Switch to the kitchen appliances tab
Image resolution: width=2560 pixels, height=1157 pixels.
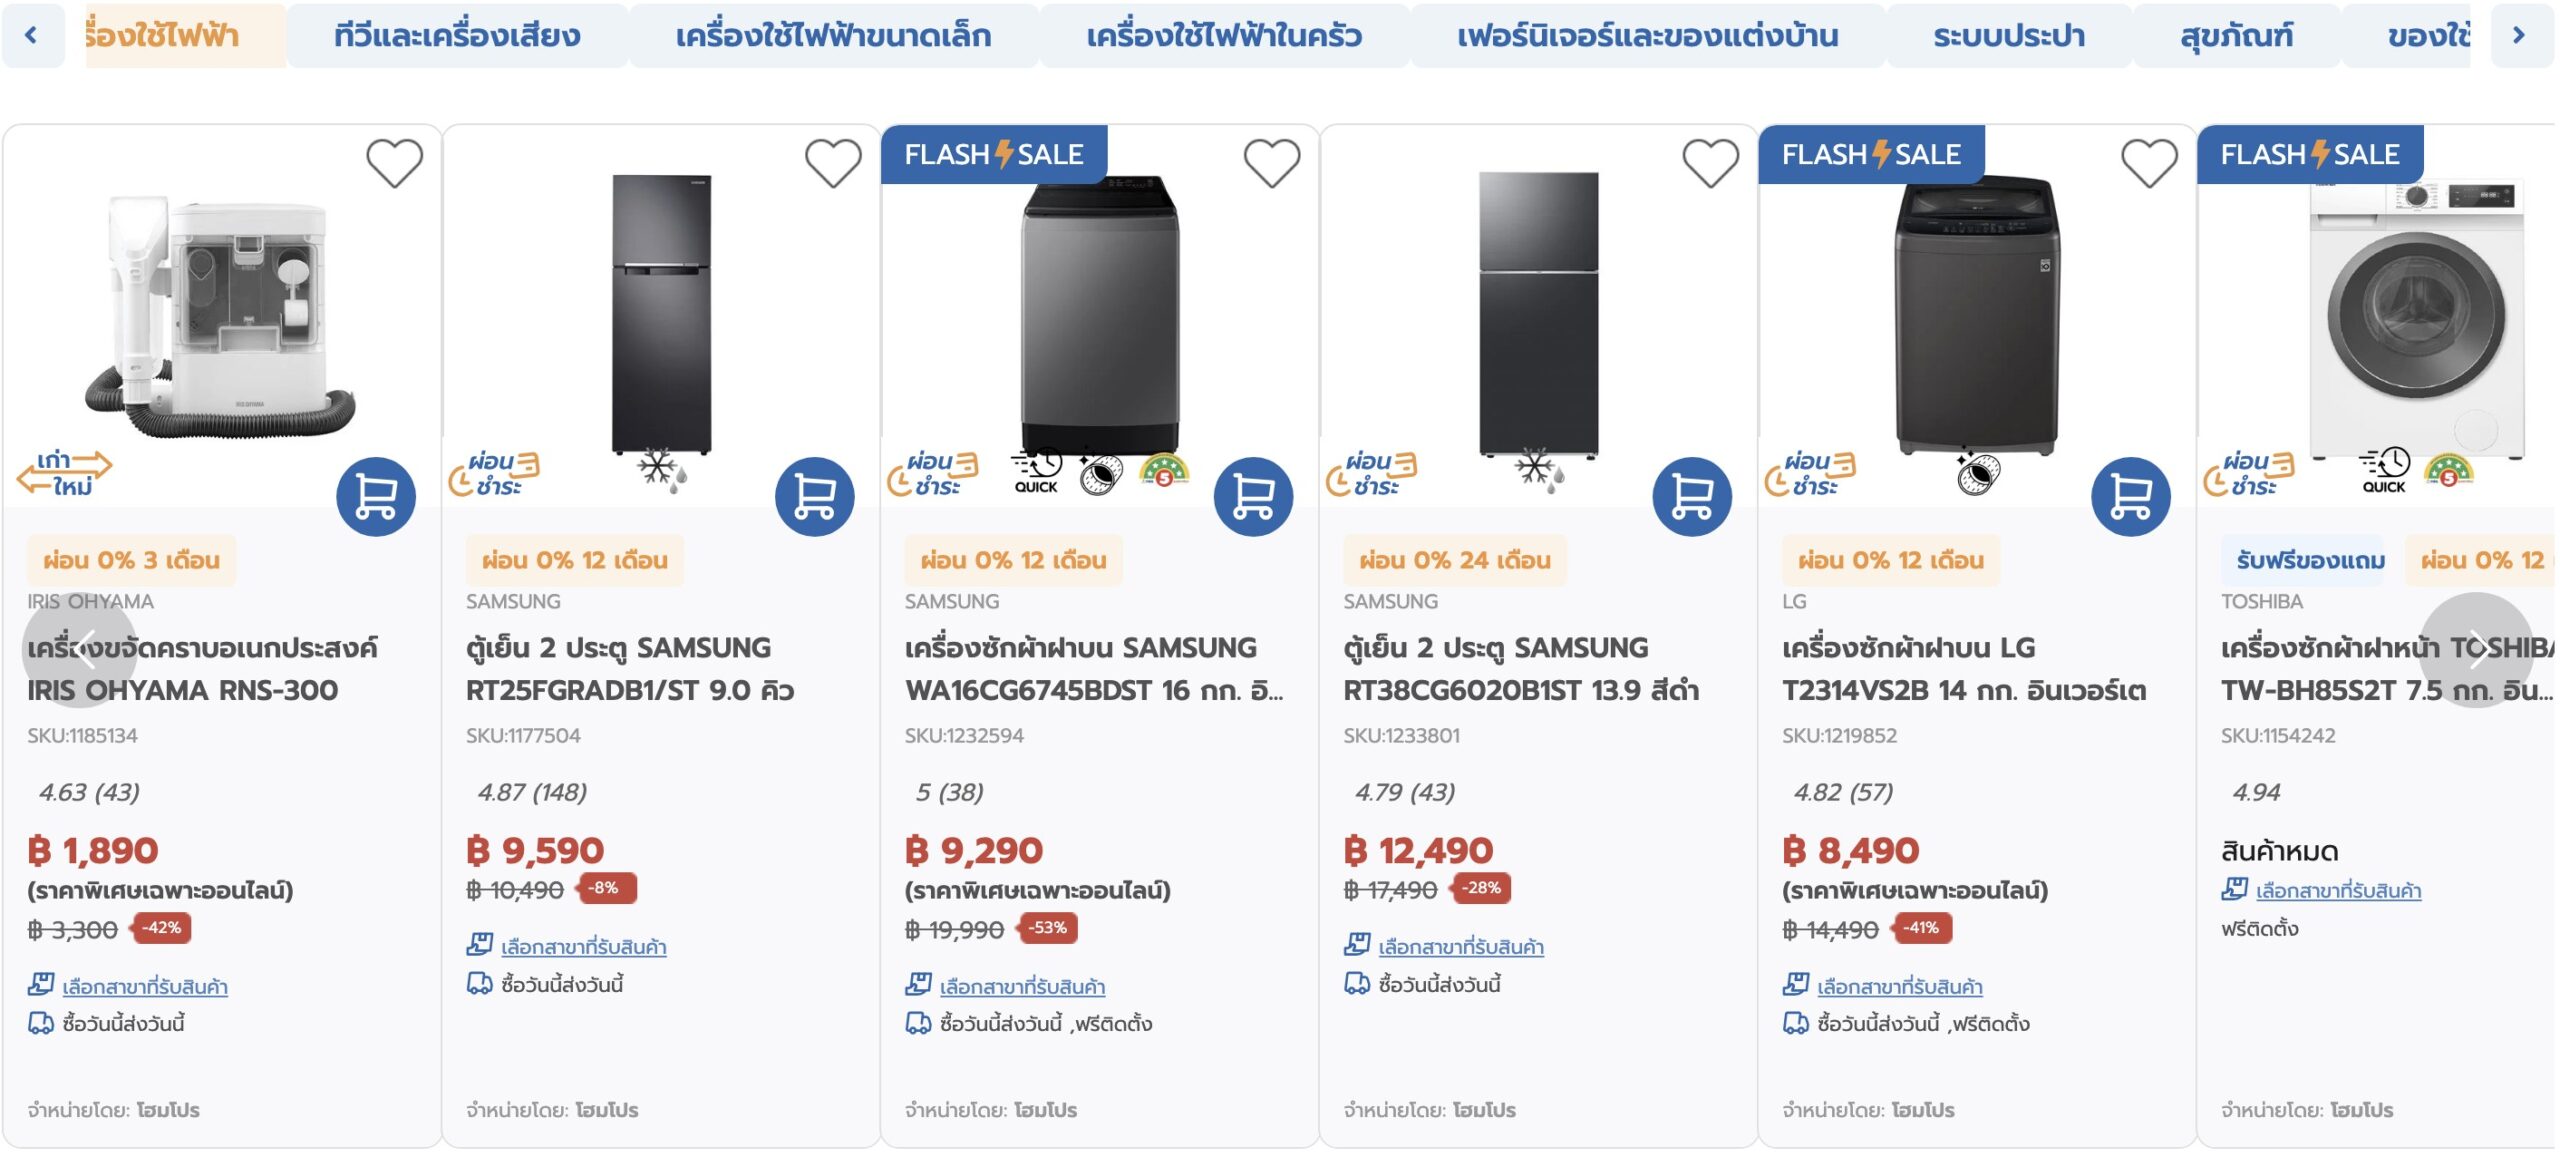(1224, 37)
